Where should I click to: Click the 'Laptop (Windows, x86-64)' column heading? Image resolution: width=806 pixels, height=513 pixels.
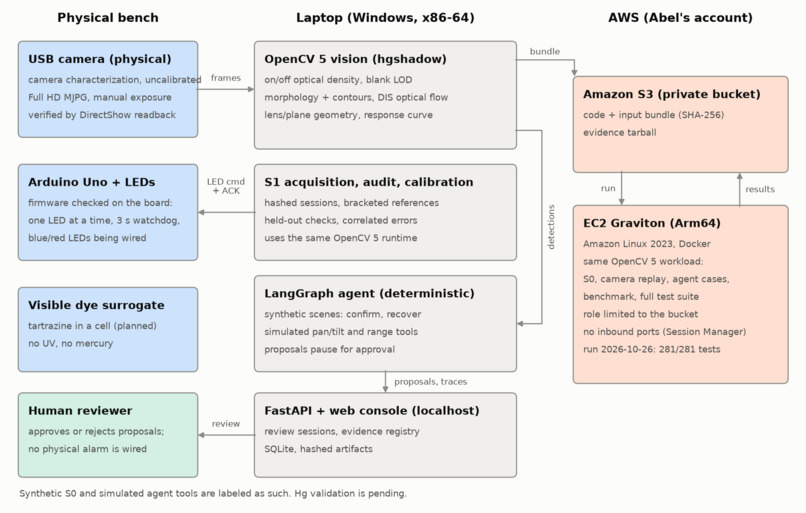[385, 17]
